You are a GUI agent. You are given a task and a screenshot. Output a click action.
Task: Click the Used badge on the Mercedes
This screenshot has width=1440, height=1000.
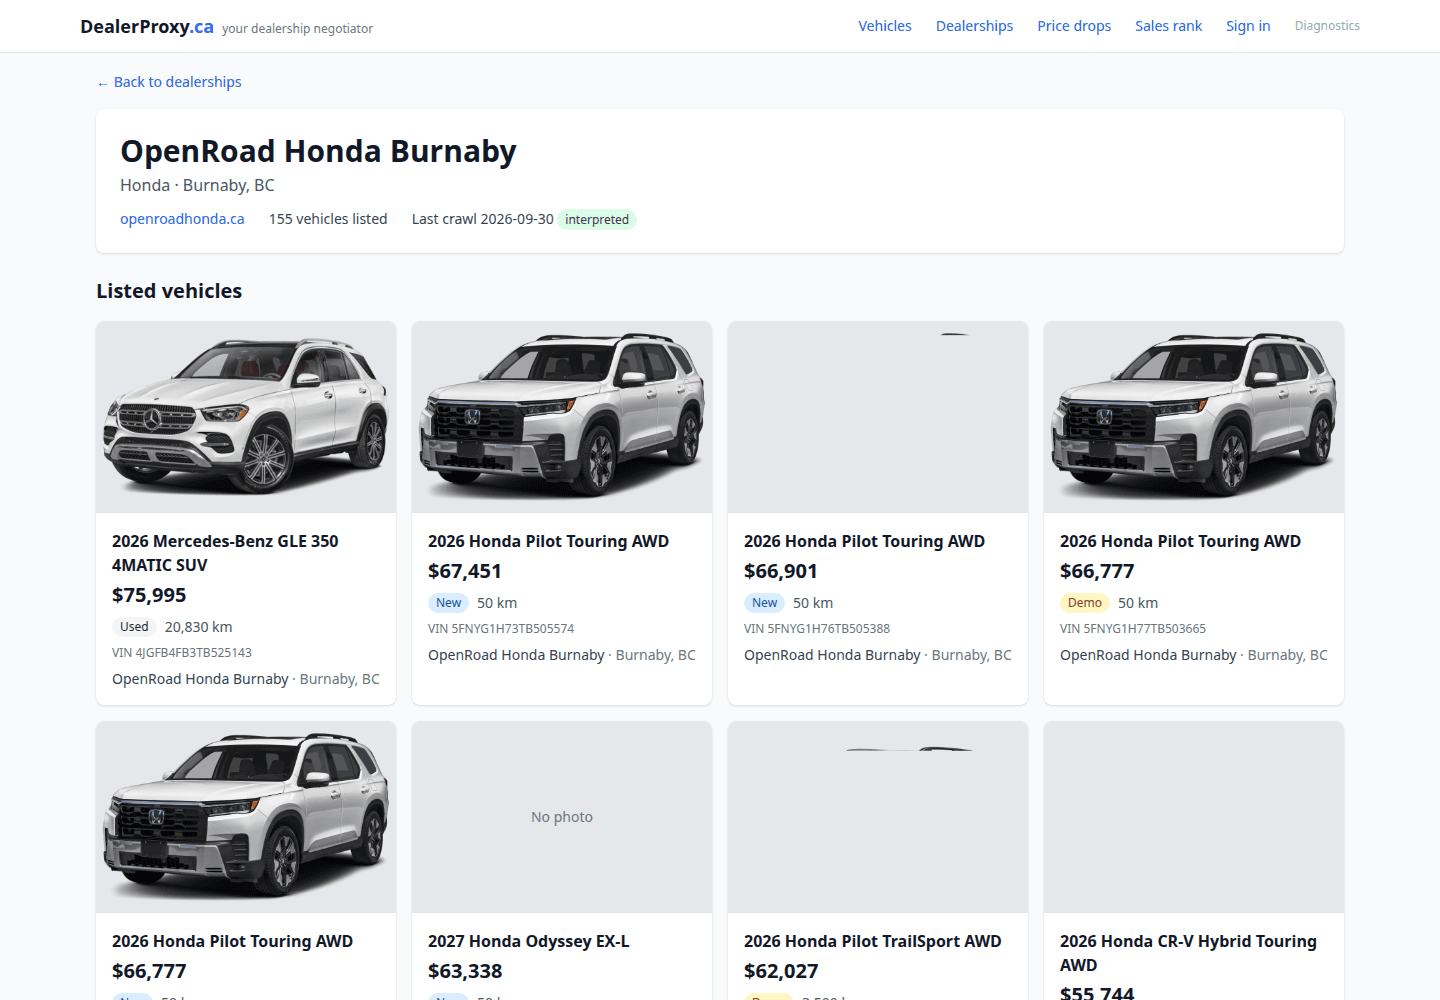point(134,627)
